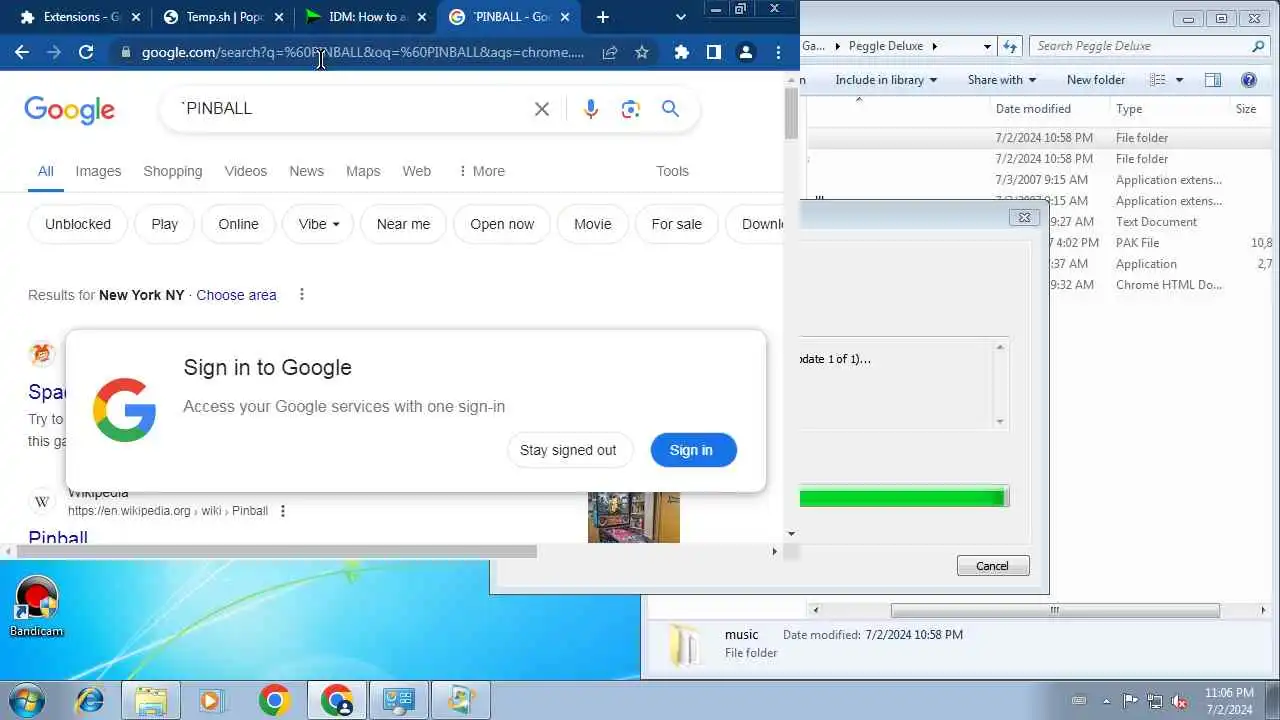
Task: Change view icon in Explorer toolbar
Action: tap(1158, 80)
